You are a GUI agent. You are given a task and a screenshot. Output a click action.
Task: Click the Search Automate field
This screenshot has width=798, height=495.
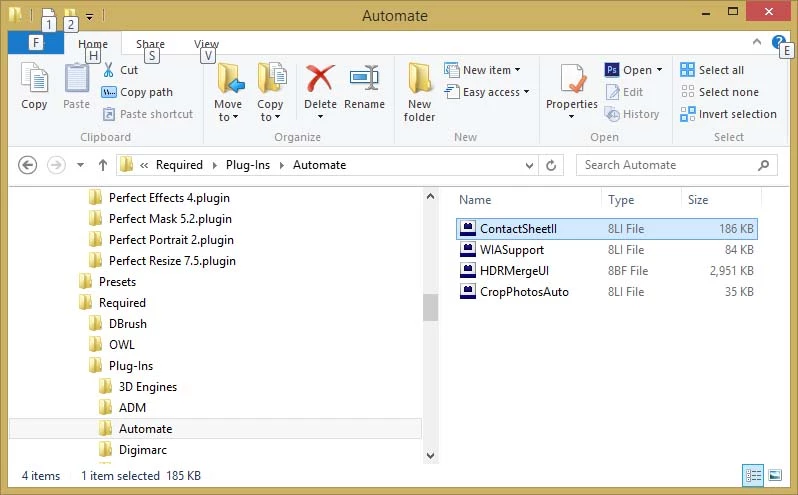coord(677,165)
